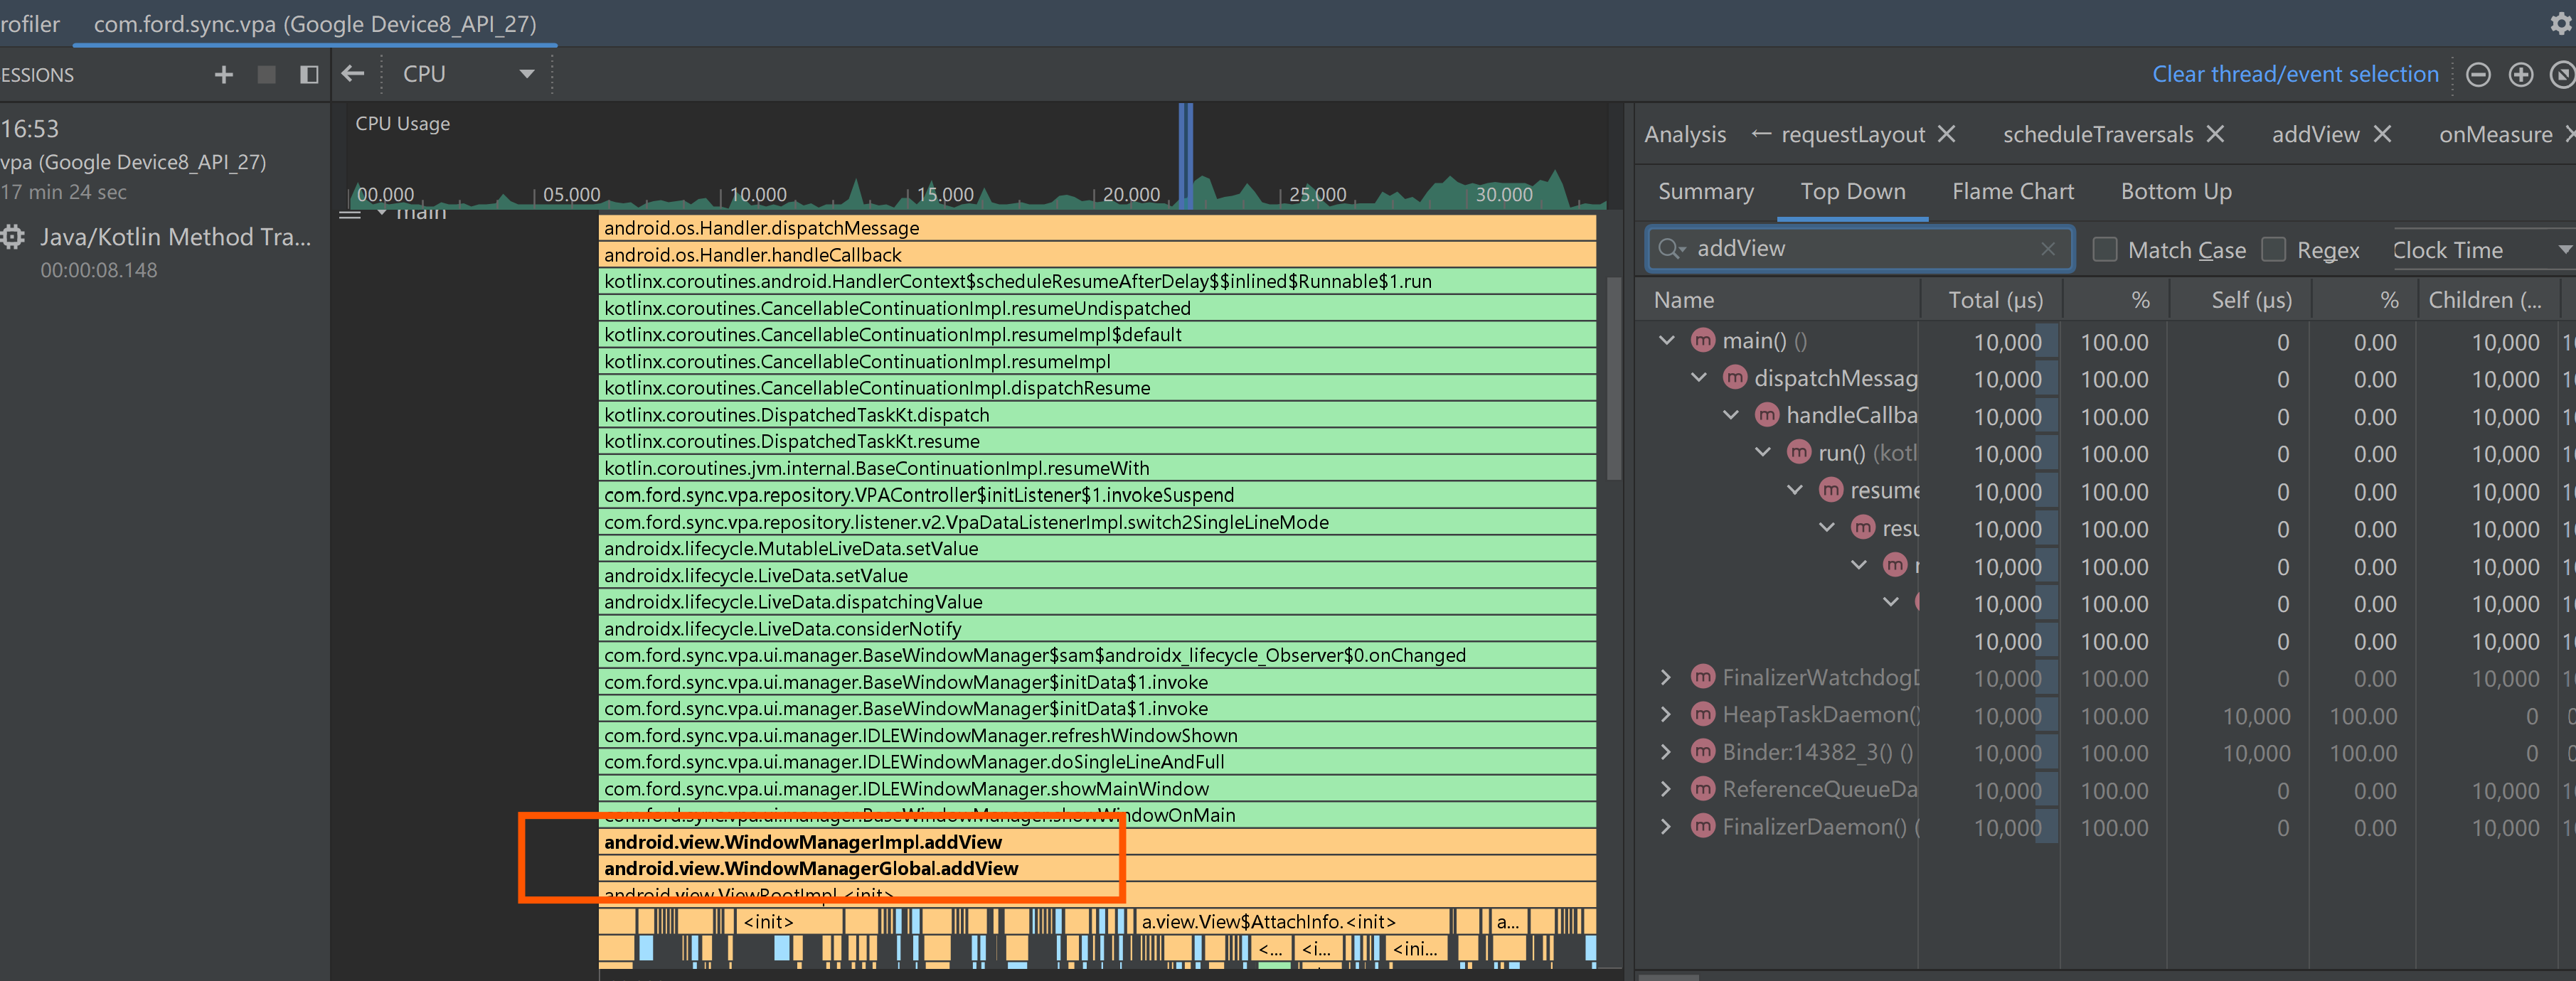Enable the Regex checkbox
Viewport: 2576px width, 981px height.
2273,249
